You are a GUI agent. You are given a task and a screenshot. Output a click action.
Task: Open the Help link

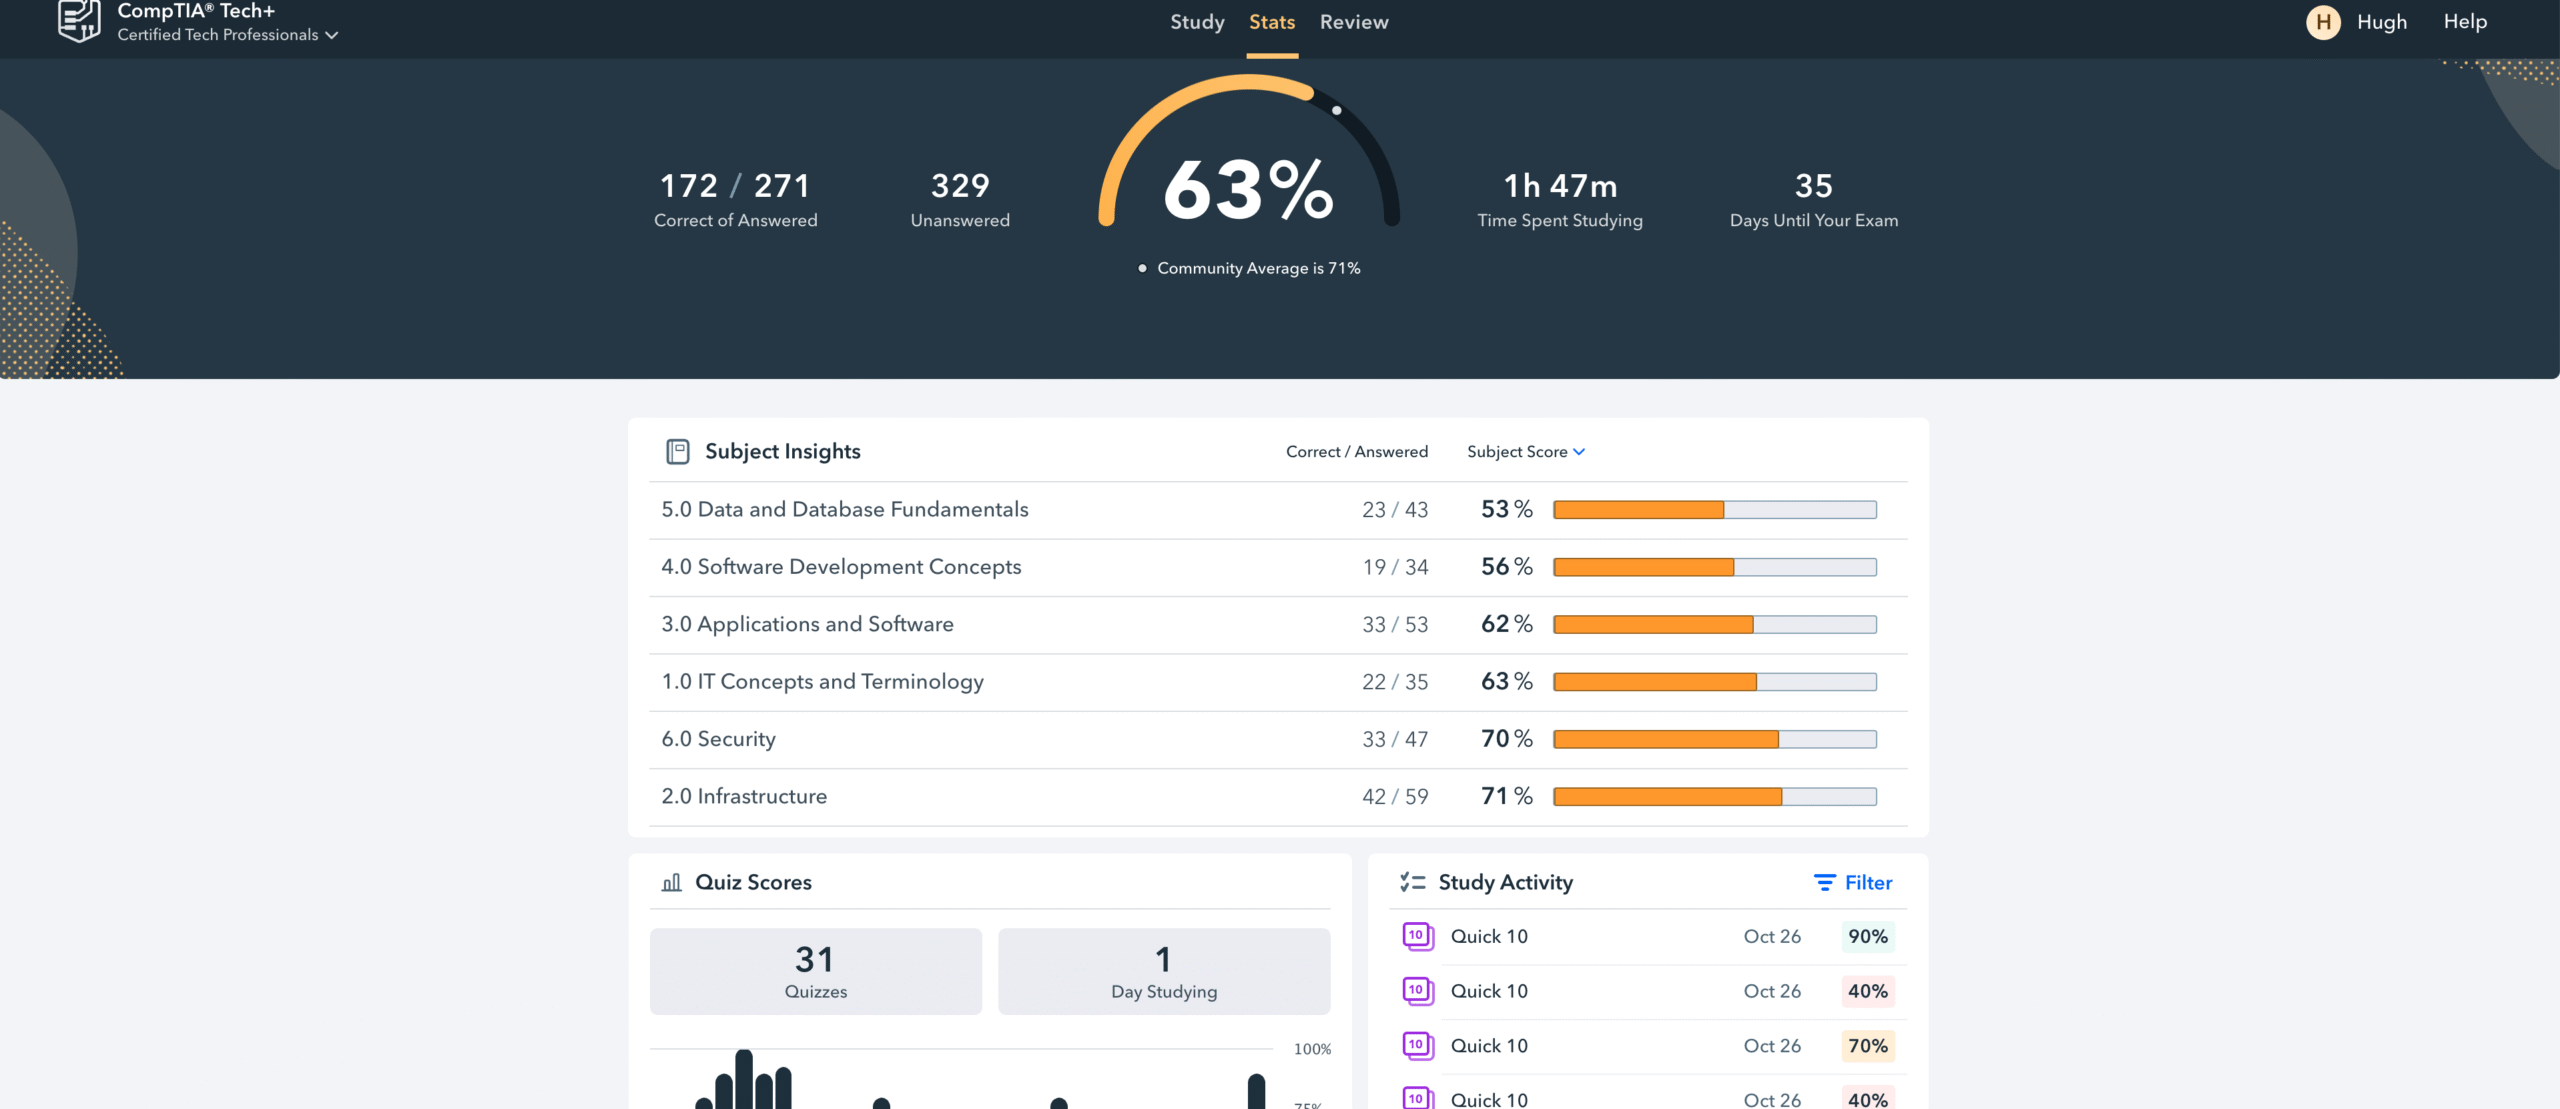point(2464,22)
